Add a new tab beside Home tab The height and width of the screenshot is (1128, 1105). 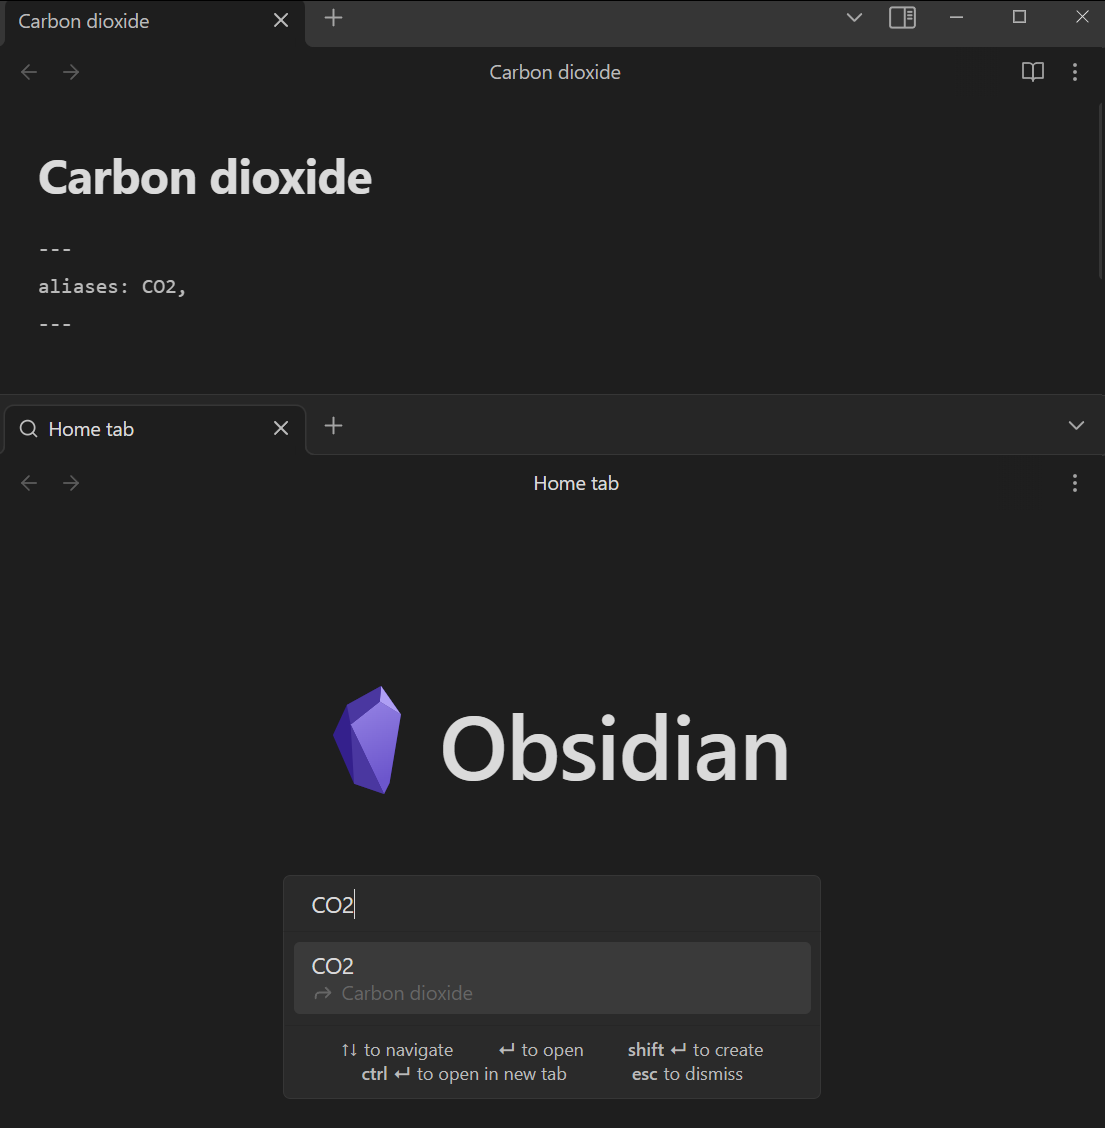pyautogui.click(x=333, y=426)
